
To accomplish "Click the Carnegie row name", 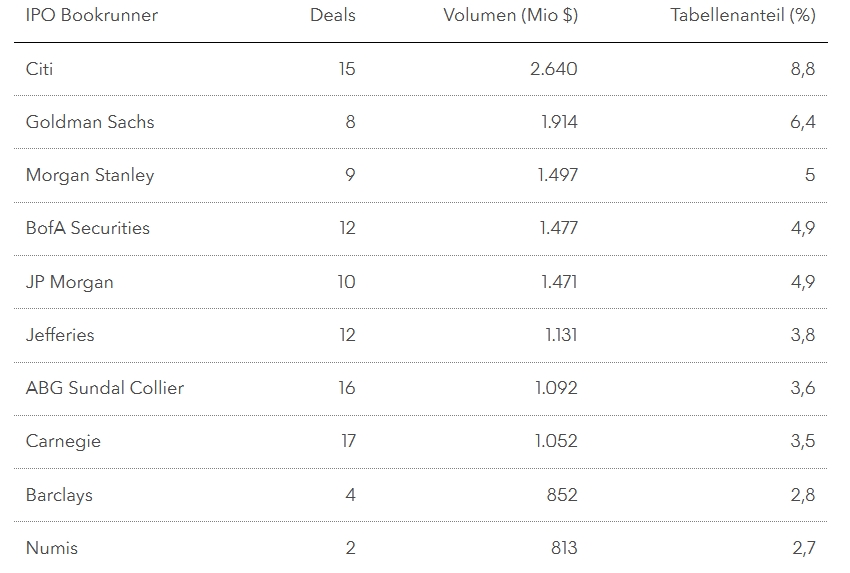I will 63,441.
